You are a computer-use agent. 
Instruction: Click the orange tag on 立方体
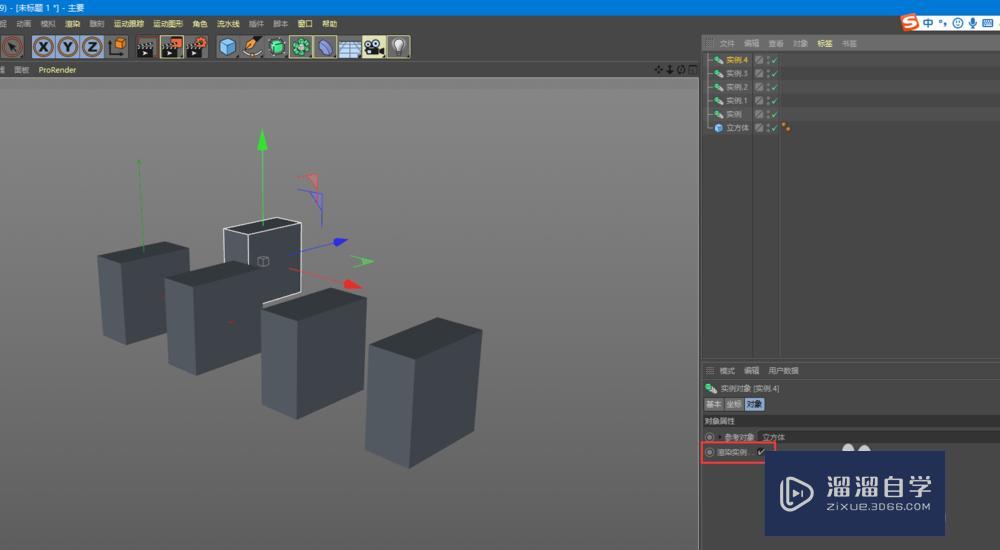(786, 128)
